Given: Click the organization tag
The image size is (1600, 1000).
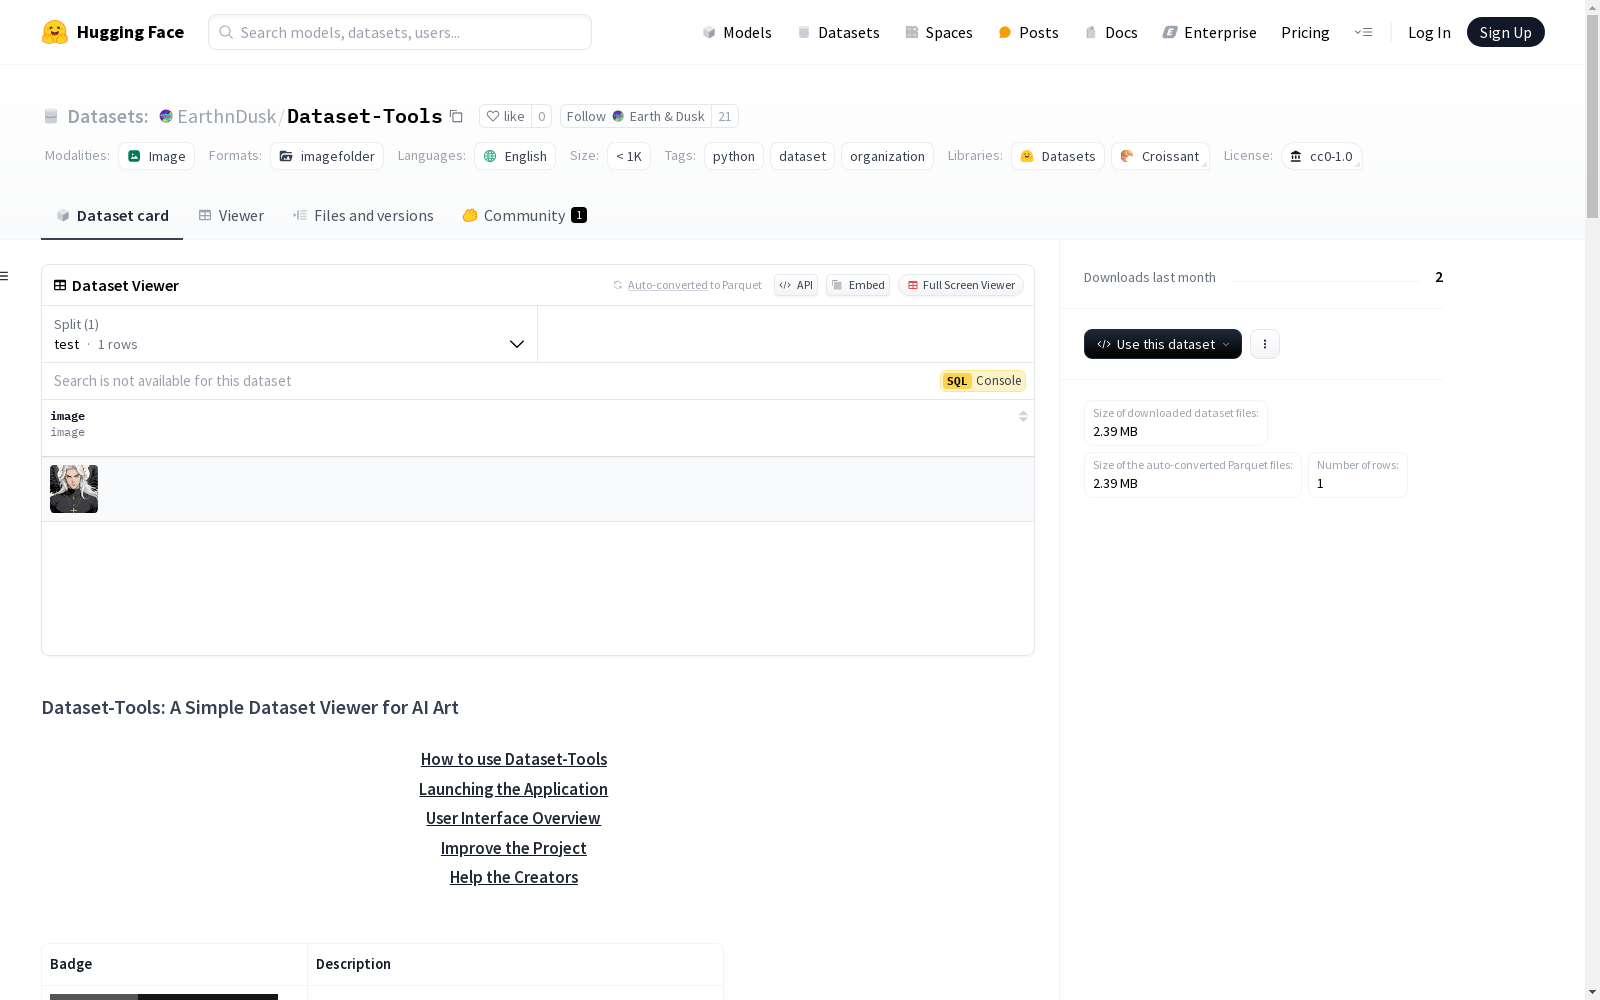Looking at the screenshot, I should [x=887, y=156].
